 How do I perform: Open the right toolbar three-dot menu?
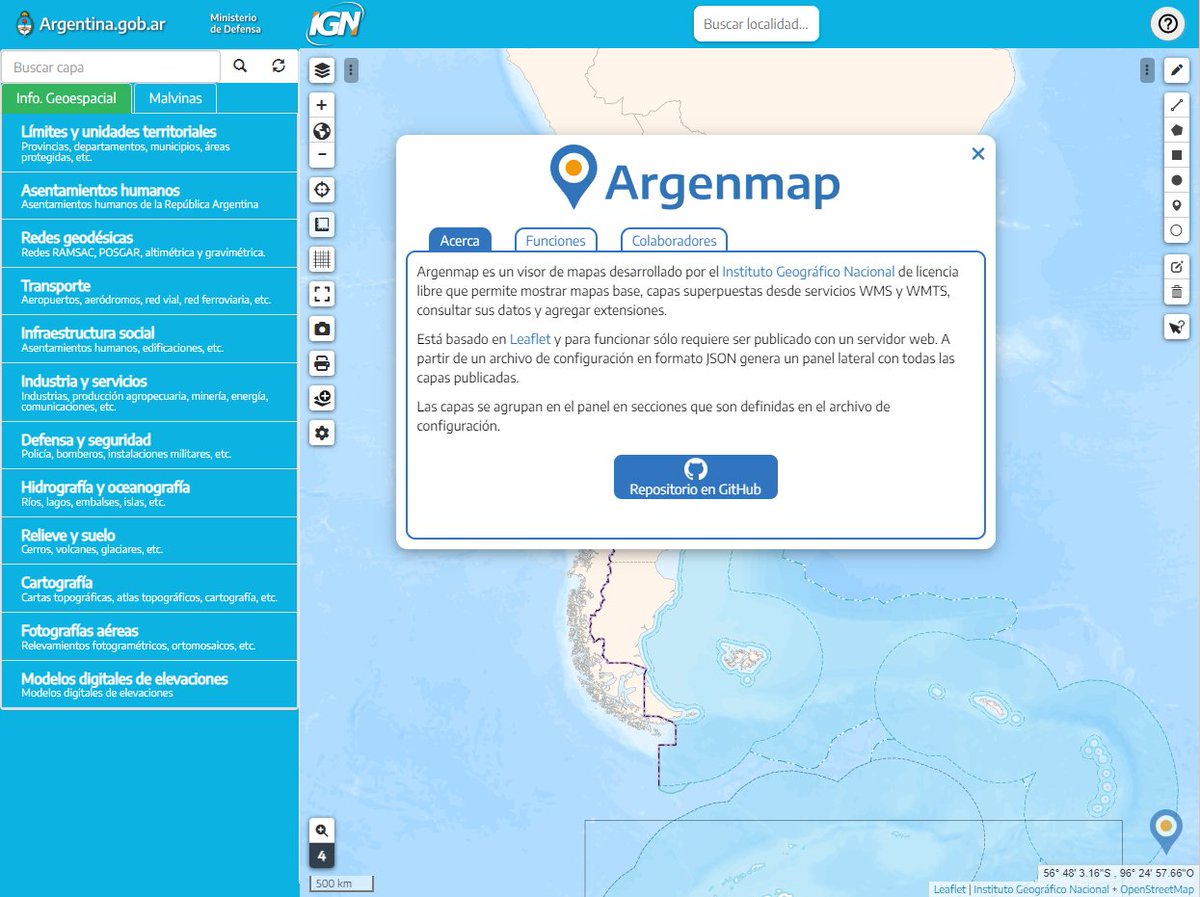1147,71
